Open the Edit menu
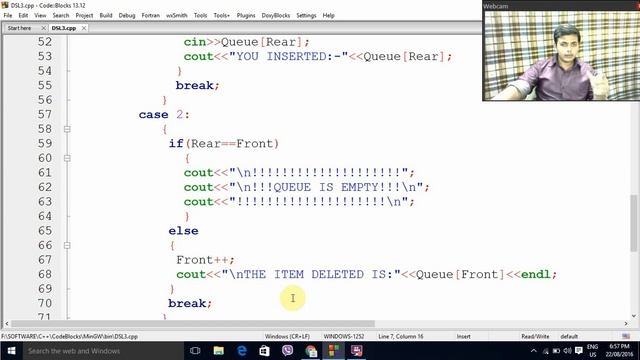The image size is (640, 360). [23, 16]
